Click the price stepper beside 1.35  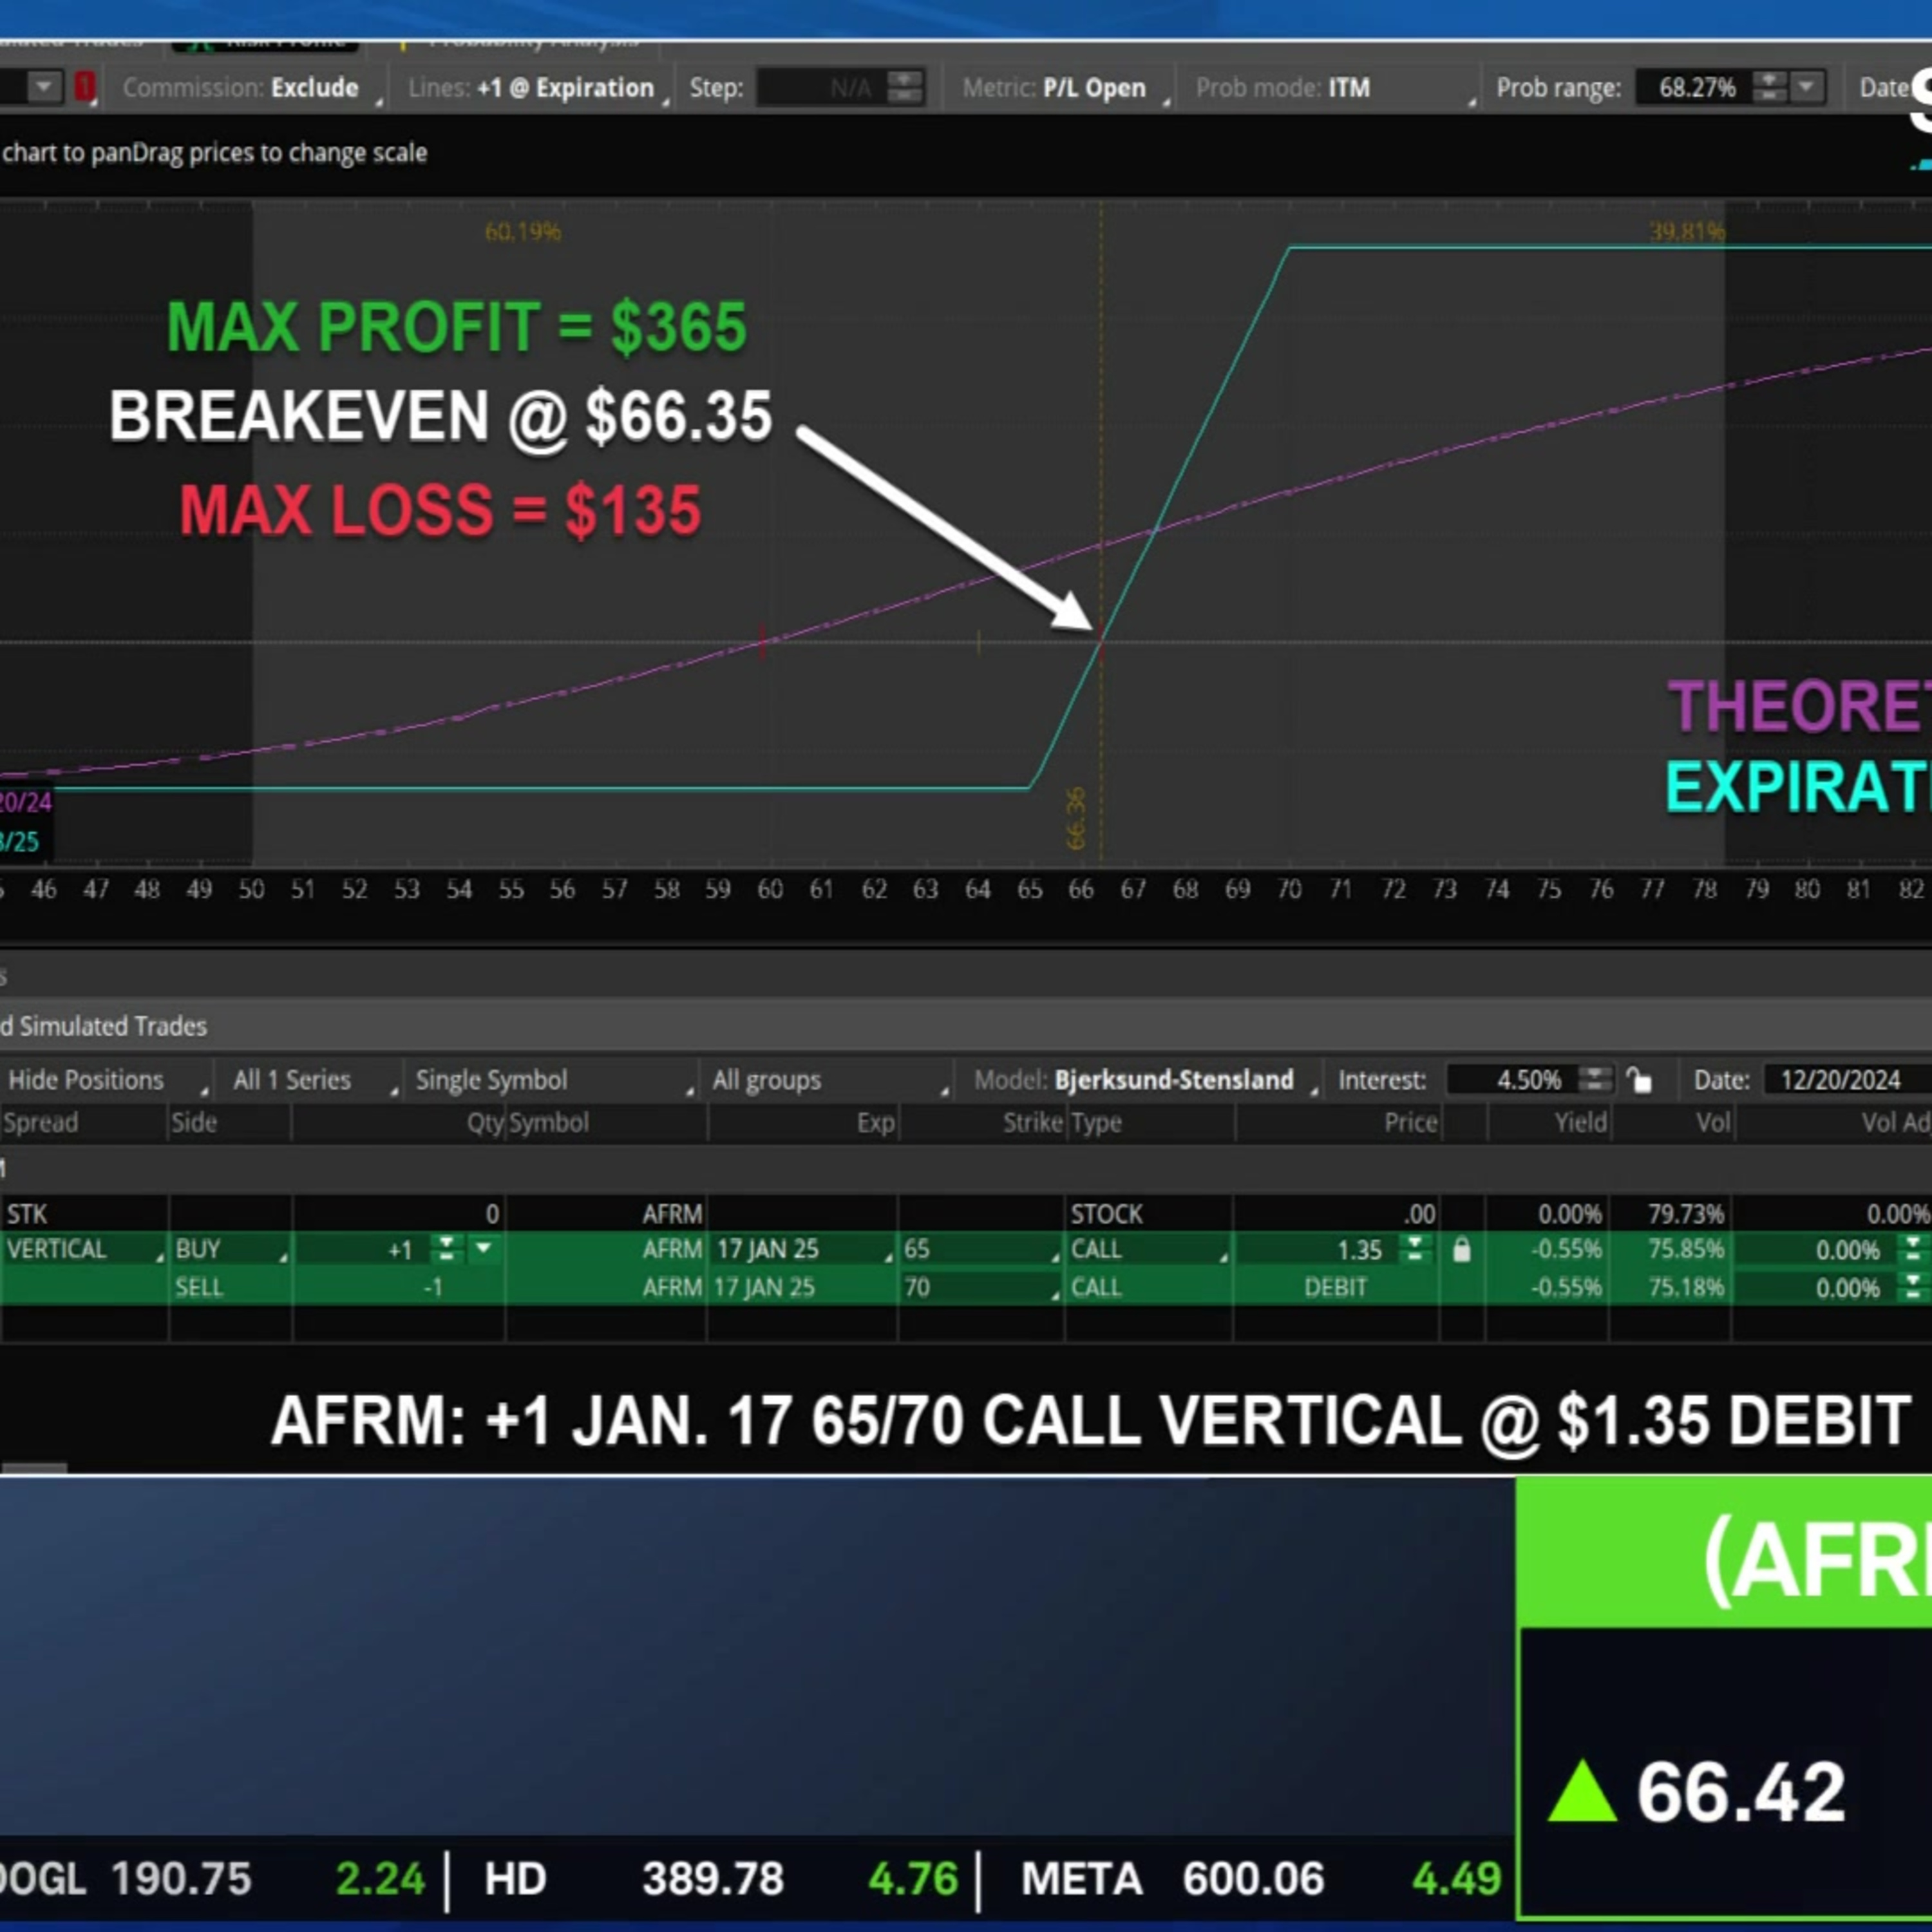1414,1249
